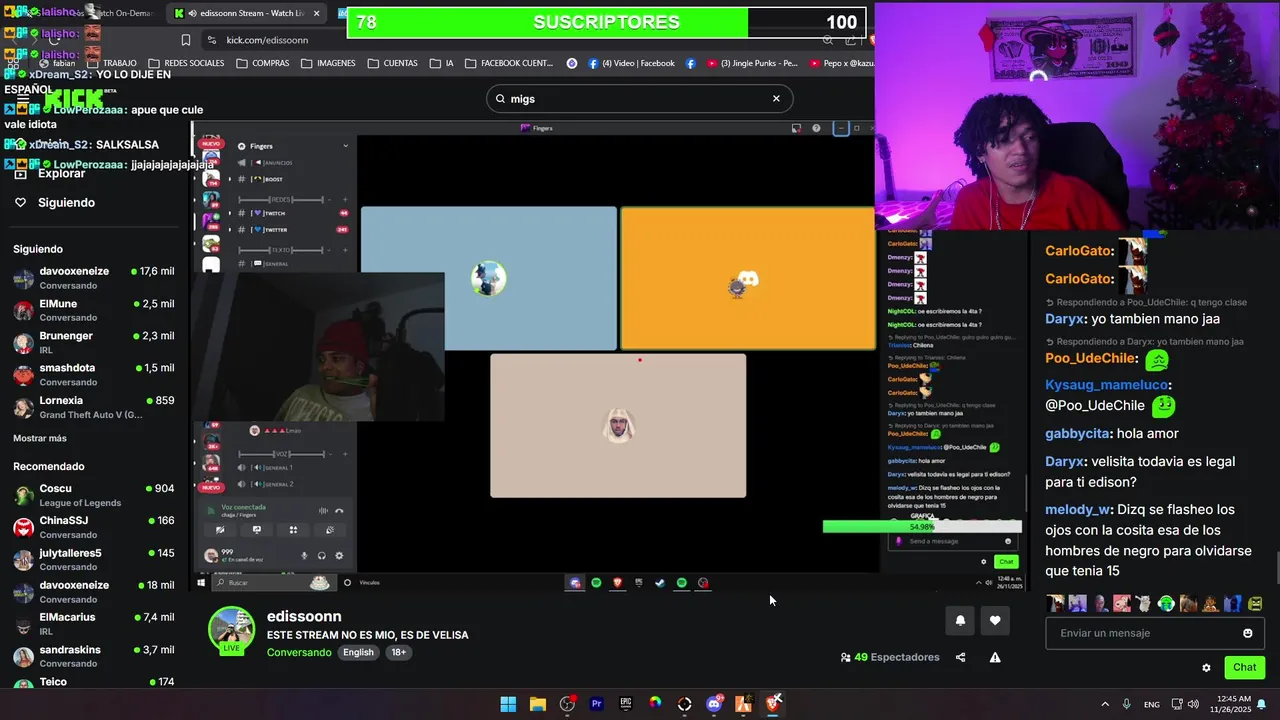
Task: Open the Conversando category link
Action: pos(299,652)
